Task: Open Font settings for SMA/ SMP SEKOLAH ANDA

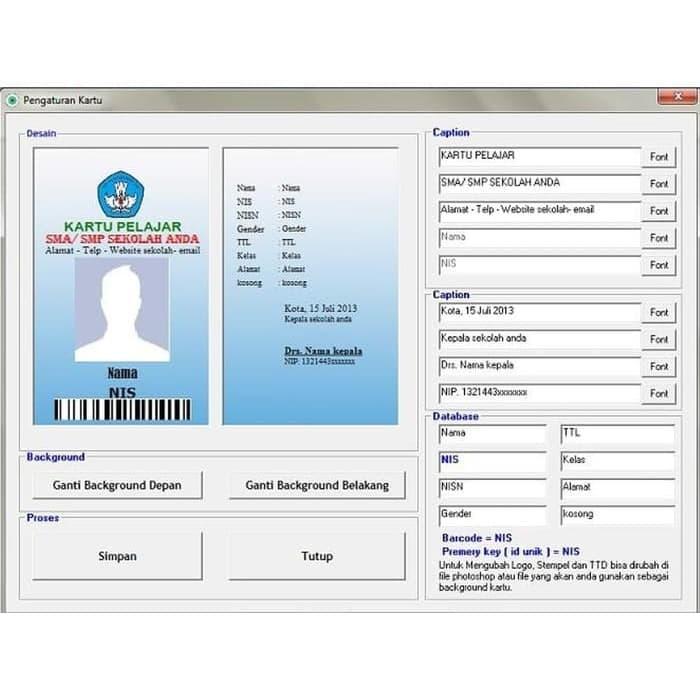Action: pyautogui.click(x=659, y=184)
